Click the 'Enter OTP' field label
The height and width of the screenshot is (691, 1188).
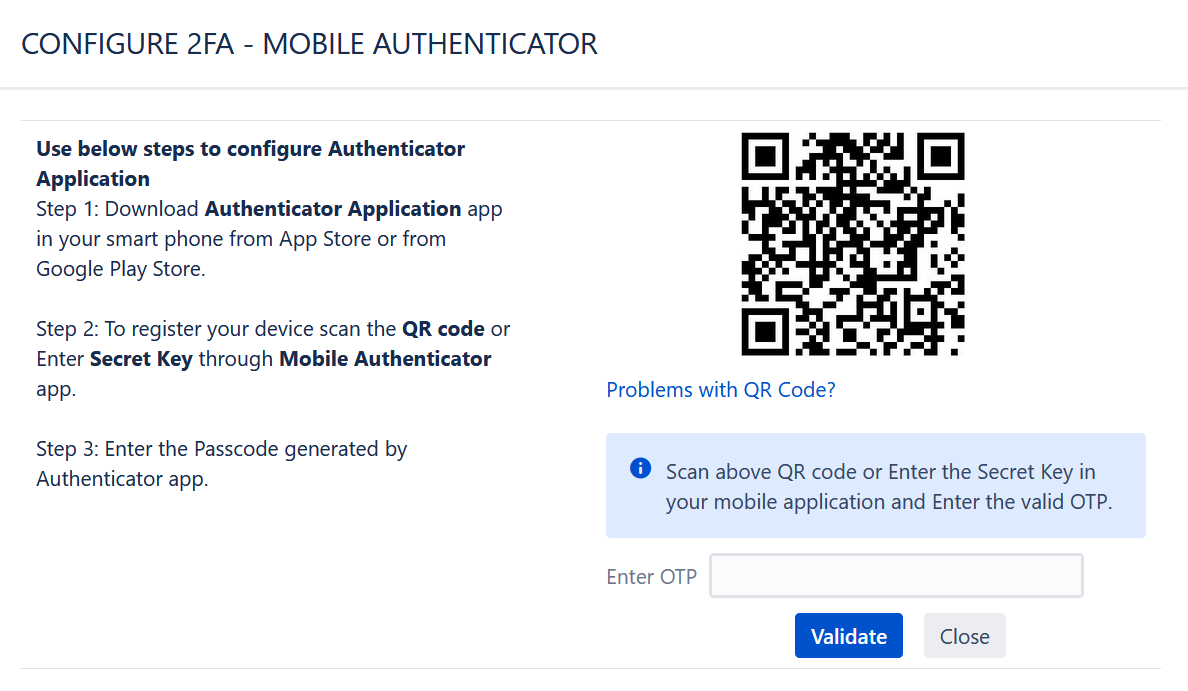652,577
